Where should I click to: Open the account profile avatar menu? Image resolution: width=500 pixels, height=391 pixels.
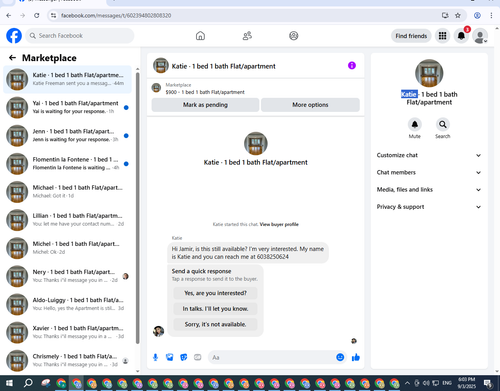click(480, 36)
